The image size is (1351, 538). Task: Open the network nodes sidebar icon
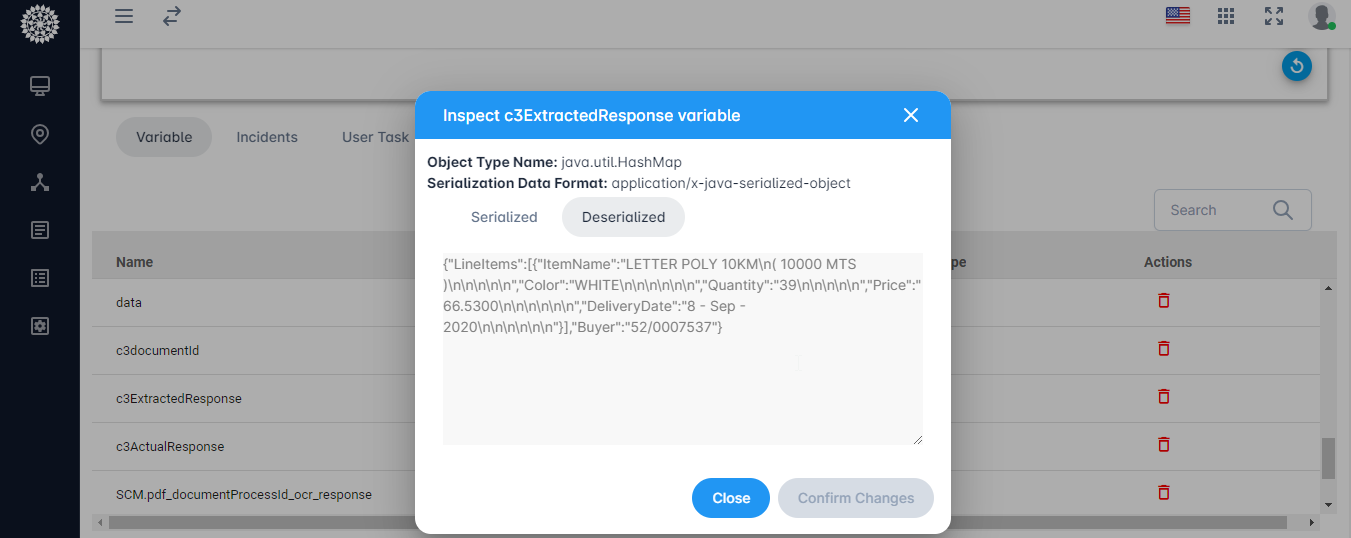(40, 182)
